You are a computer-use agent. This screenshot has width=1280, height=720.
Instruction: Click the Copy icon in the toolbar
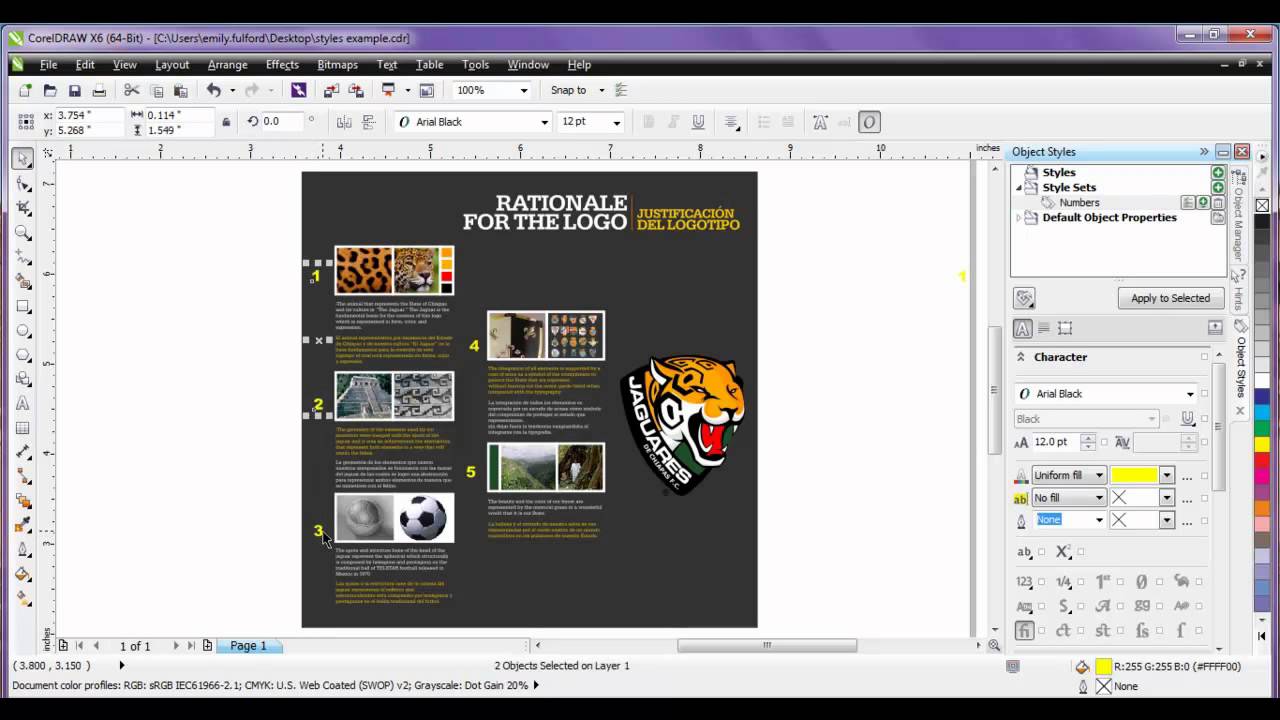click(157, 90)
